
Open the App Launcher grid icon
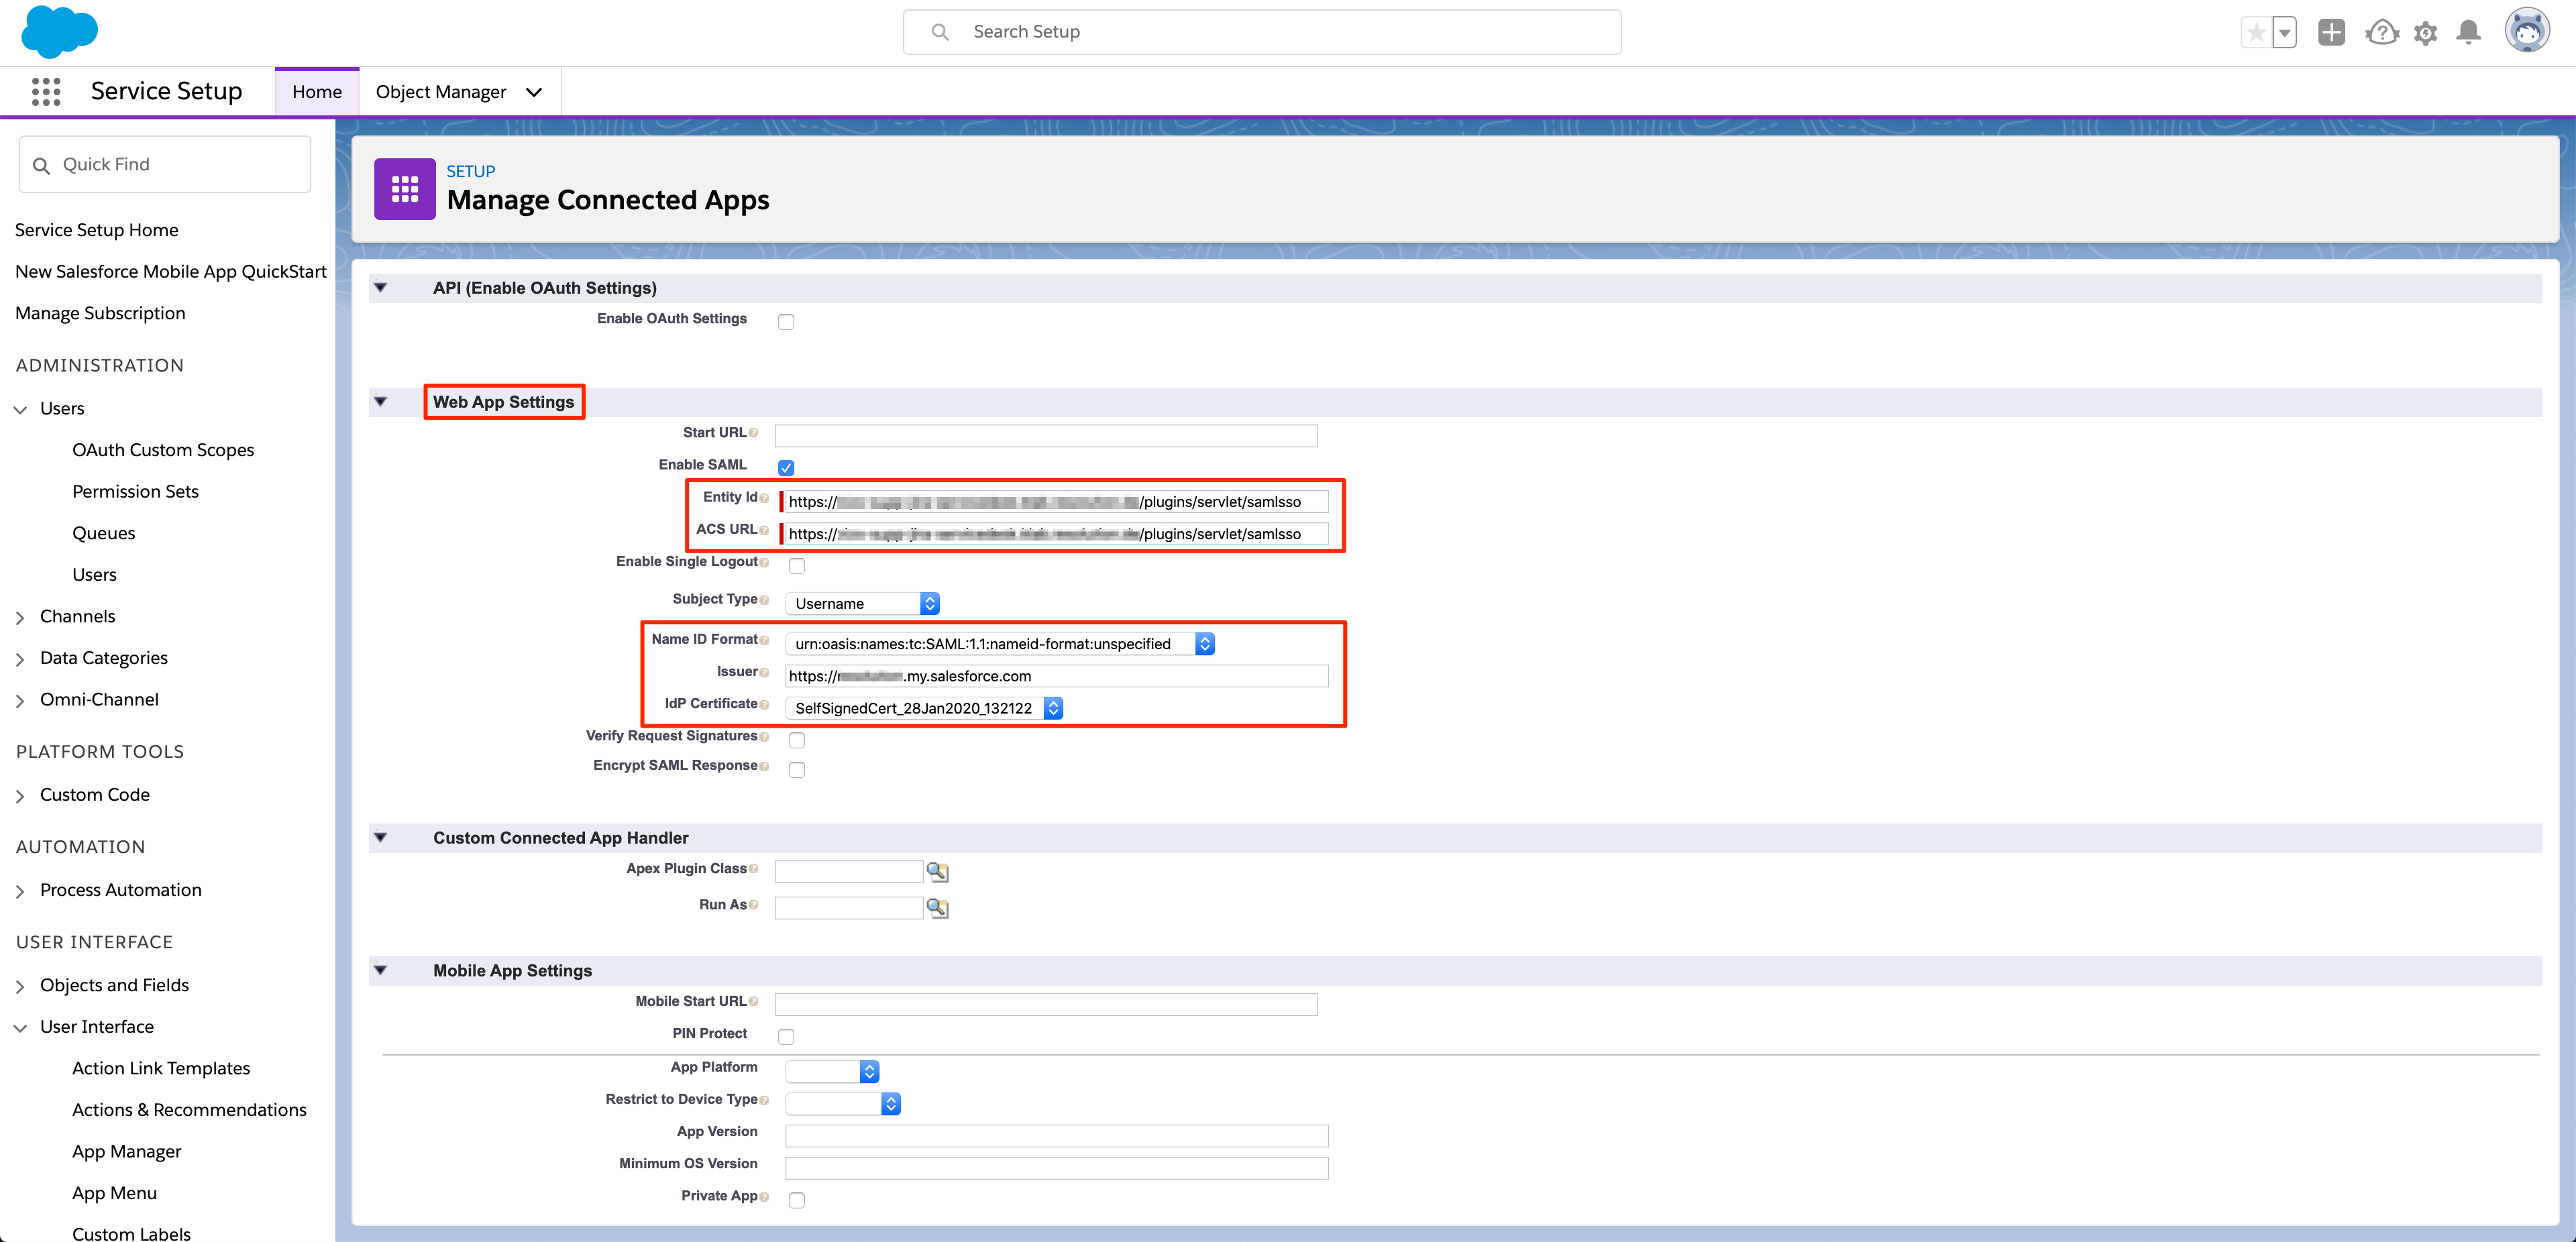click(46, 92)
